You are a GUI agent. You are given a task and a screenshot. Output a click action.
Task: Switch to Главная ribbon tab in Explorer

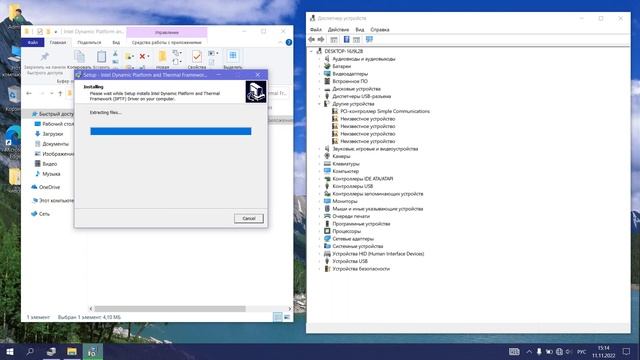[58, 42]
